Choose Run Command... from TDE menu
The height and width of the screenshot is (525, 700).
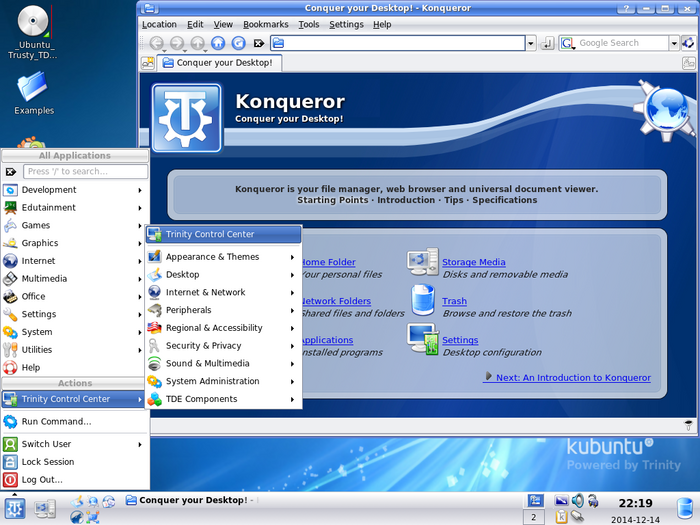pyautogui.click(x=75, y=421)
